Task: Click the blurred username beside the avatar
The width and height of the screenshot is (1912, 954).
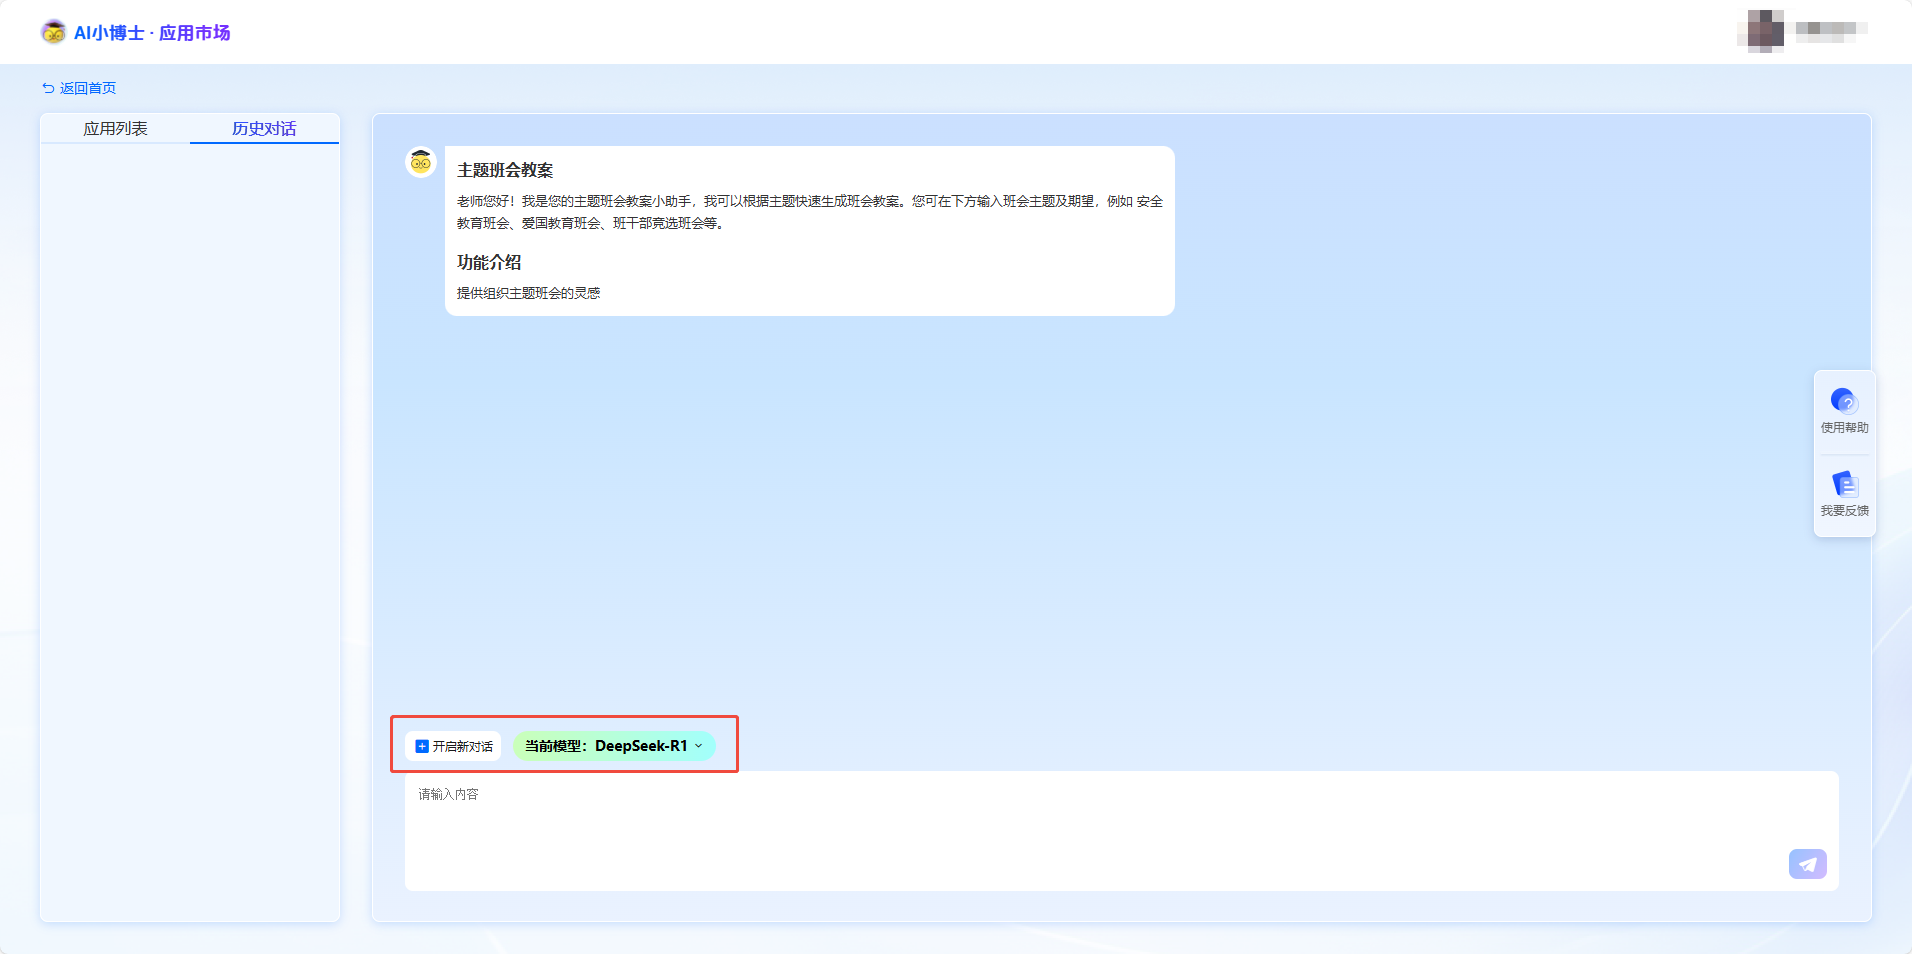Action: 1830,30
